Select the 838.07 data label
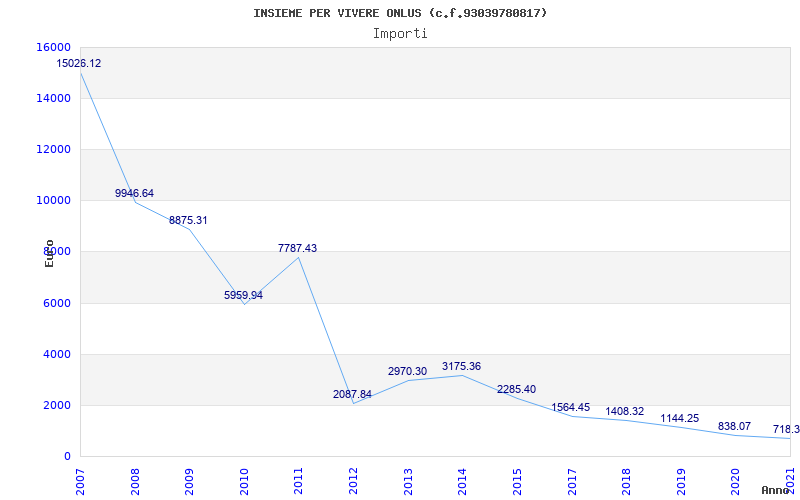Screen dimensions: 800x500 [x=735, y=427]
